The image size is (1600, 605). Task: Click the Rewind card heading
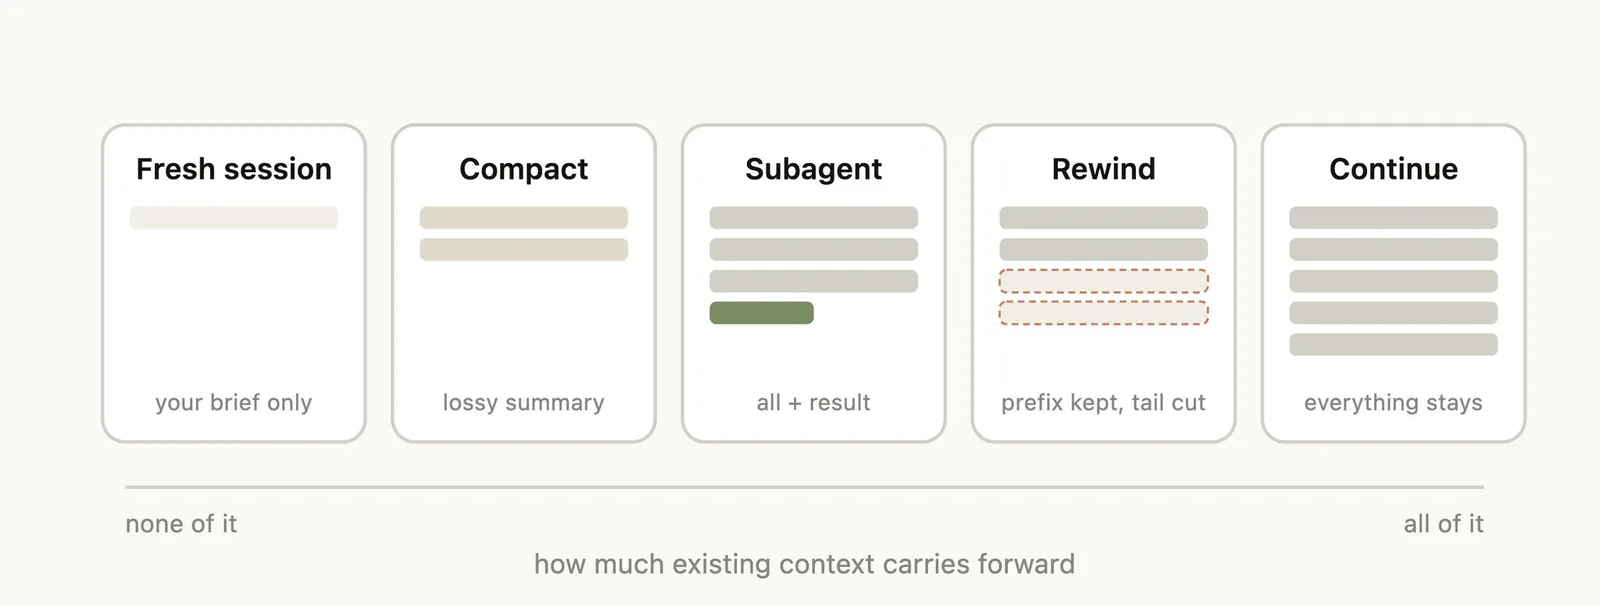(x=1103, y=169)
